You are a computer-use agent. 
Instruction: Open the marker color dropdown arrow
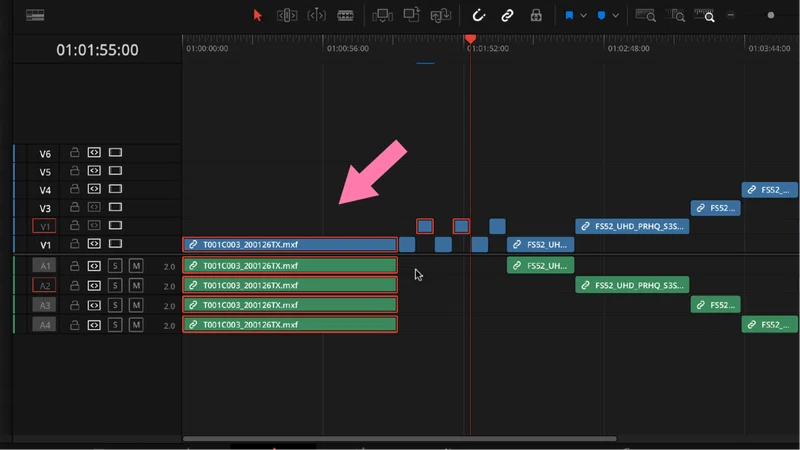616,16
